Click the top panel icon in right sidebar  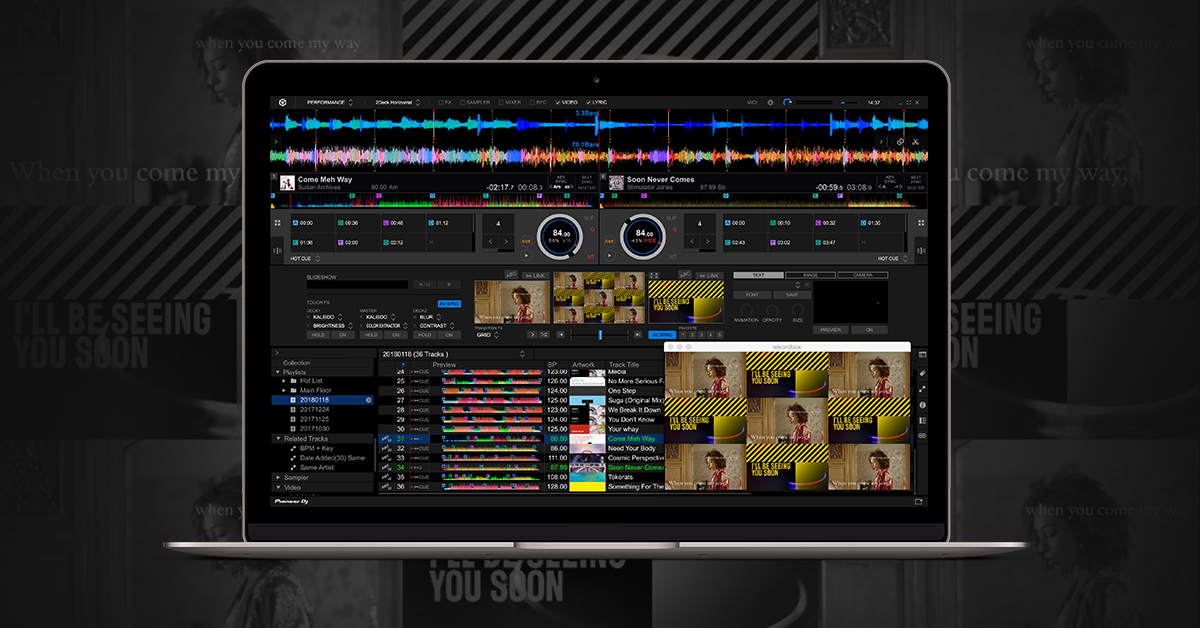922,355
